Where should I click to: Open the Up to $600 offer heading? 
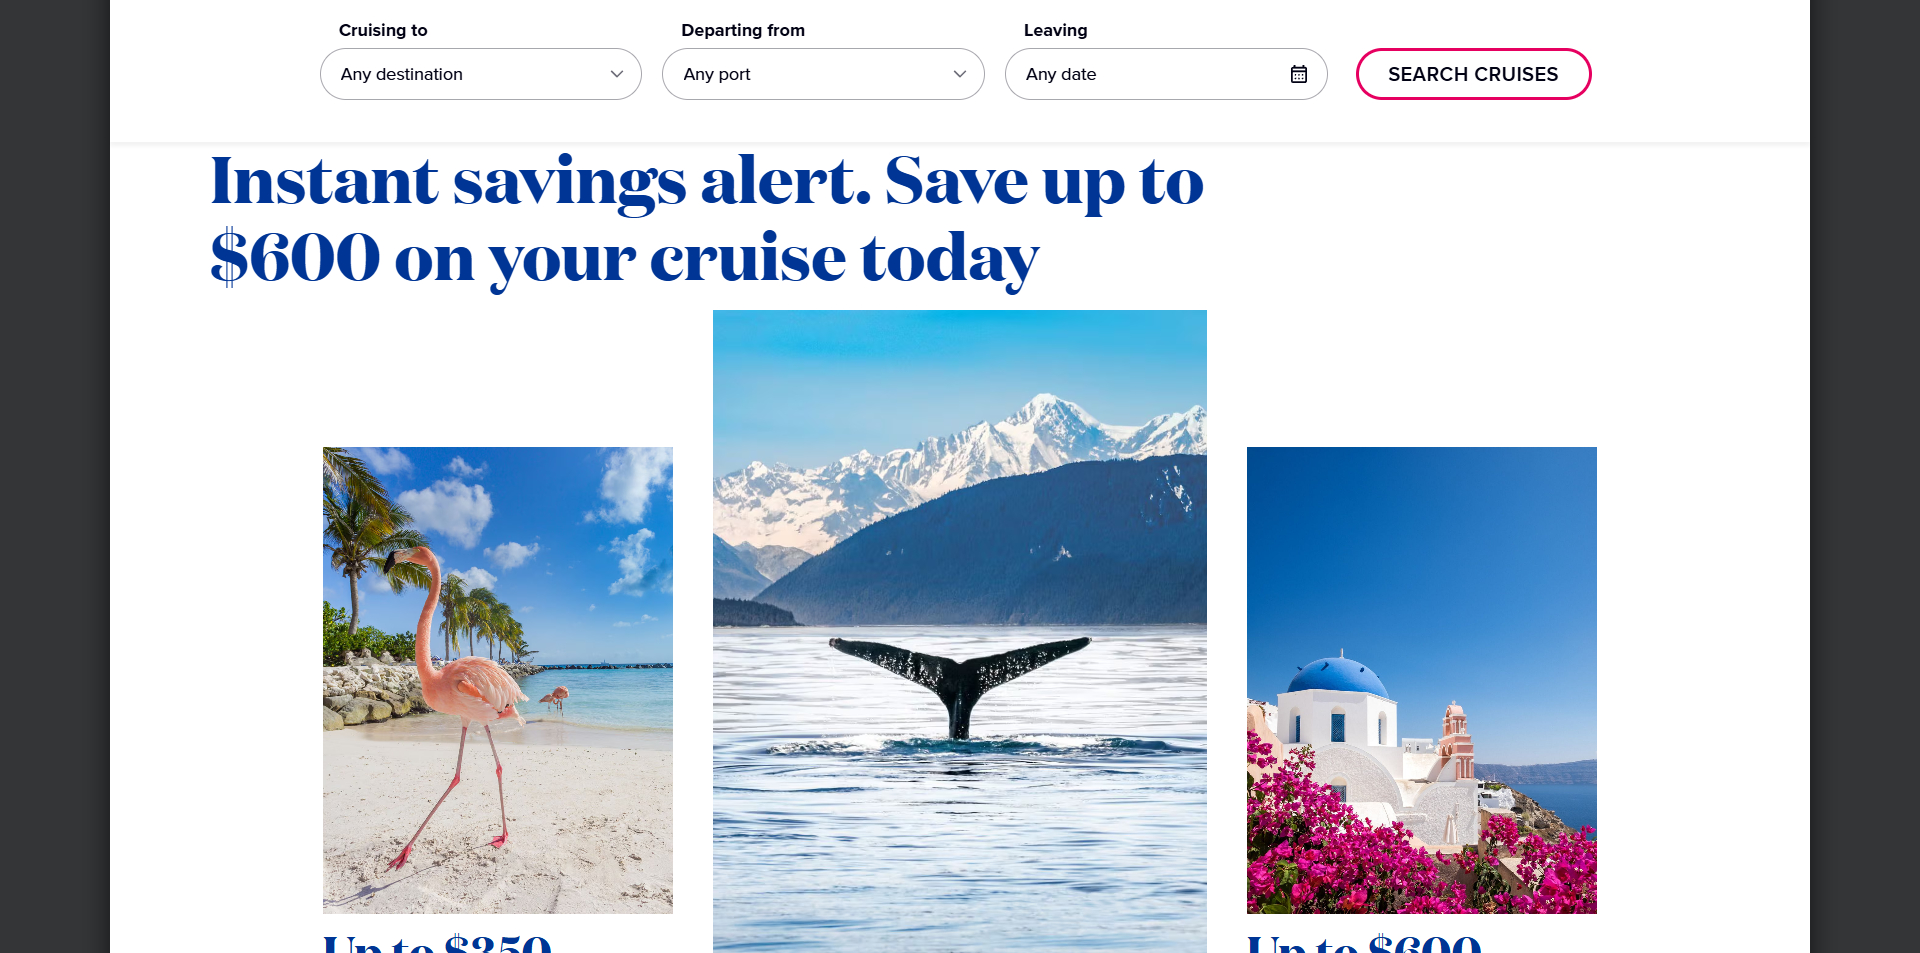(x=1364, y=943)
